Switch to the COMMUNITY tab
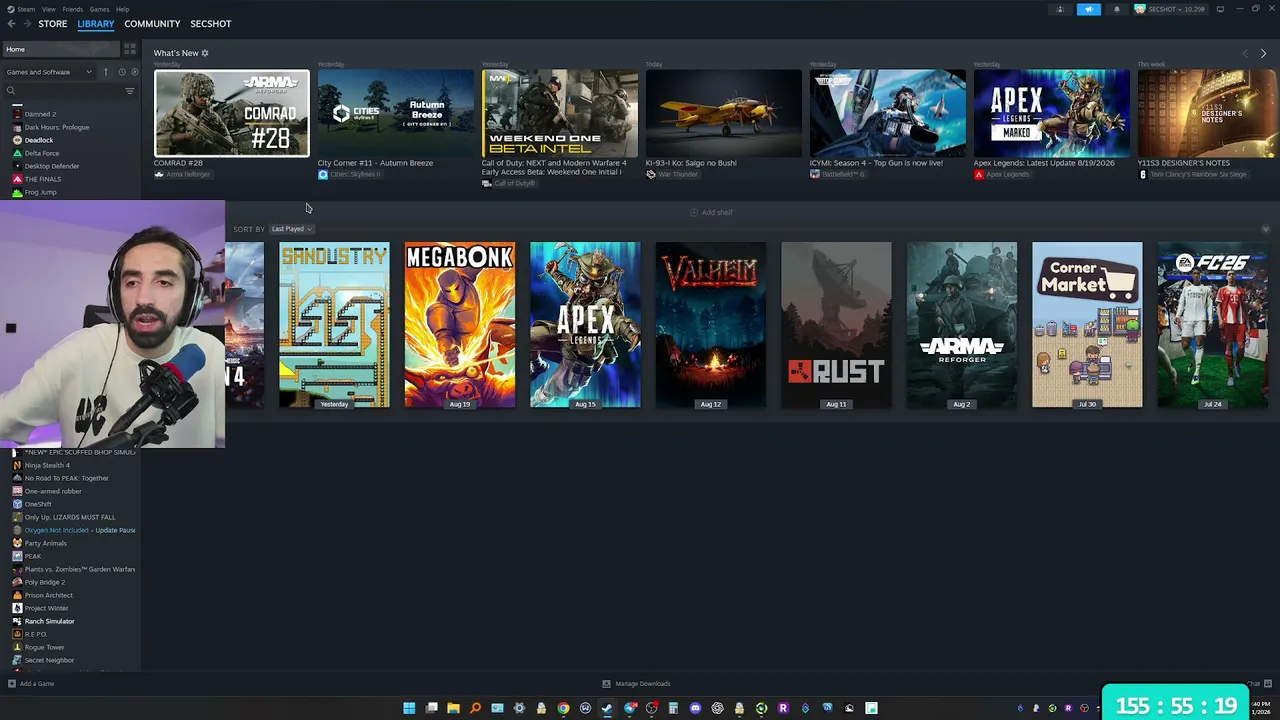 [152, 24]
